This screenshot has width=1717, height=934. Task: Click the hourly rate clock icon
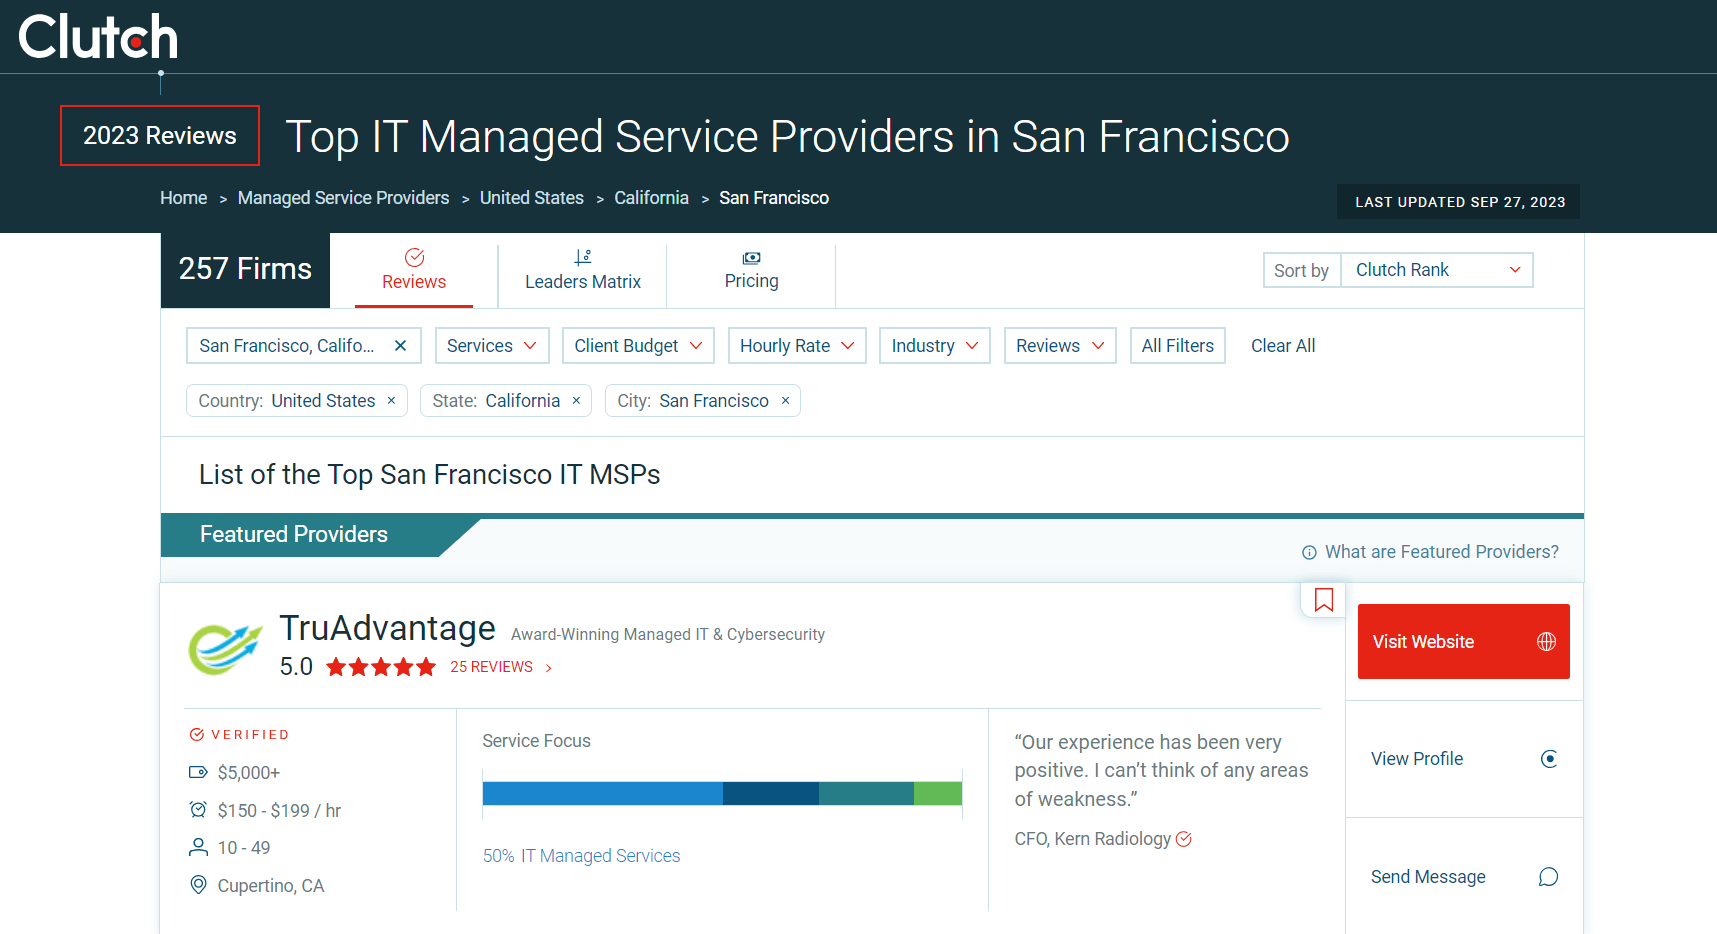coord(198,810)
